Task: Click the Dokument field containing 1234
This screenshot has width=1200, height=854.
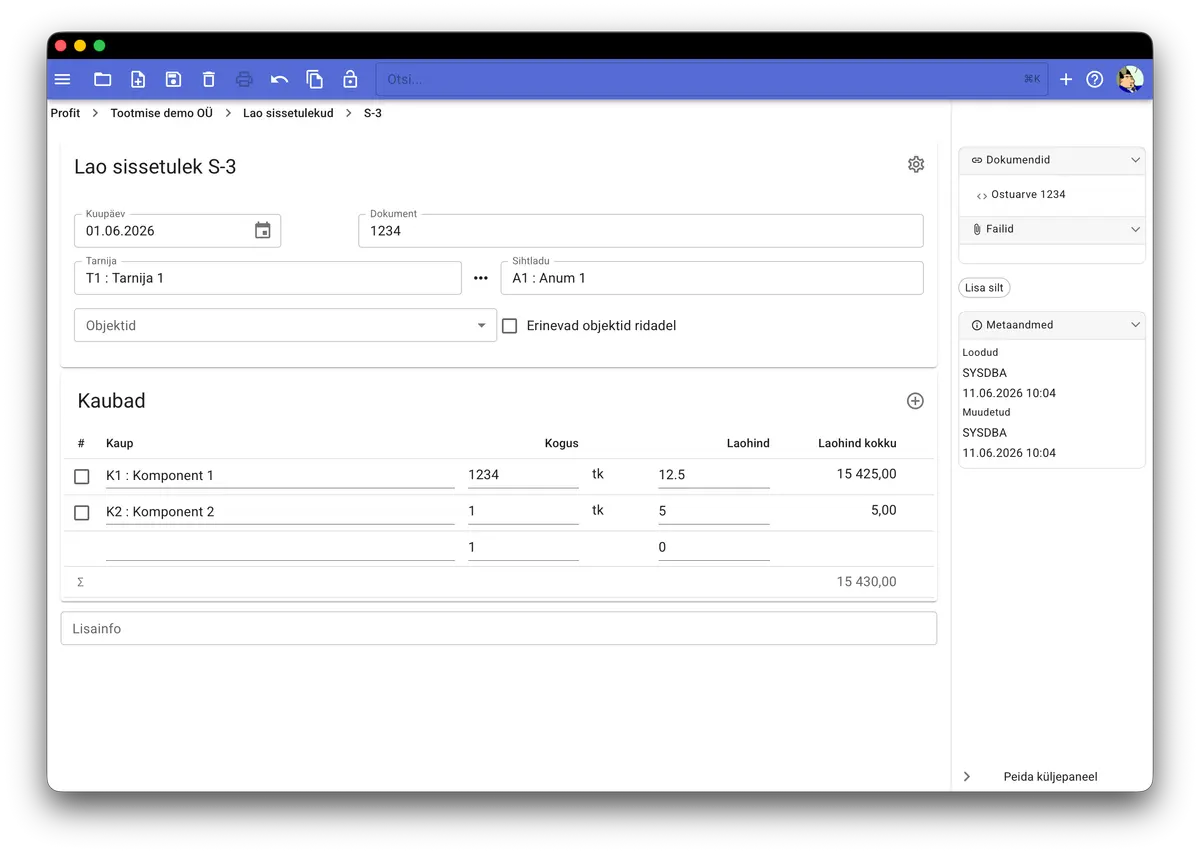Action: pos(641,231)
